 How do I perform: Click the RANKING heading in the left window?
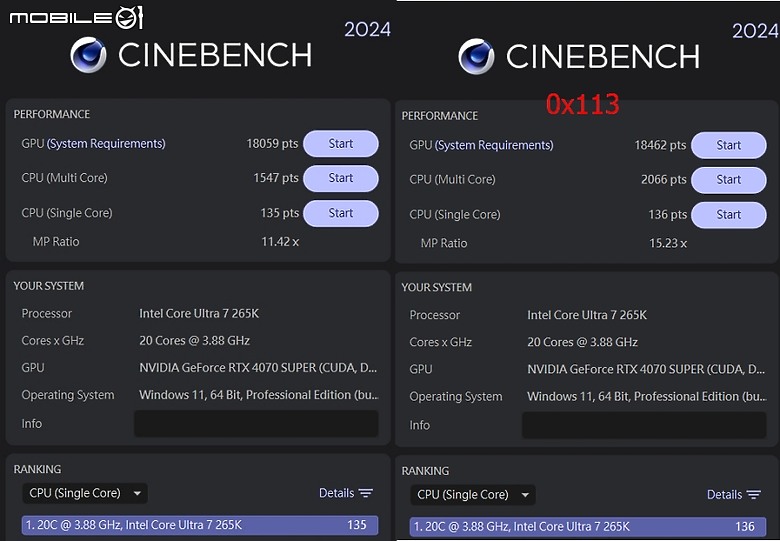click(x=37, y=469)
